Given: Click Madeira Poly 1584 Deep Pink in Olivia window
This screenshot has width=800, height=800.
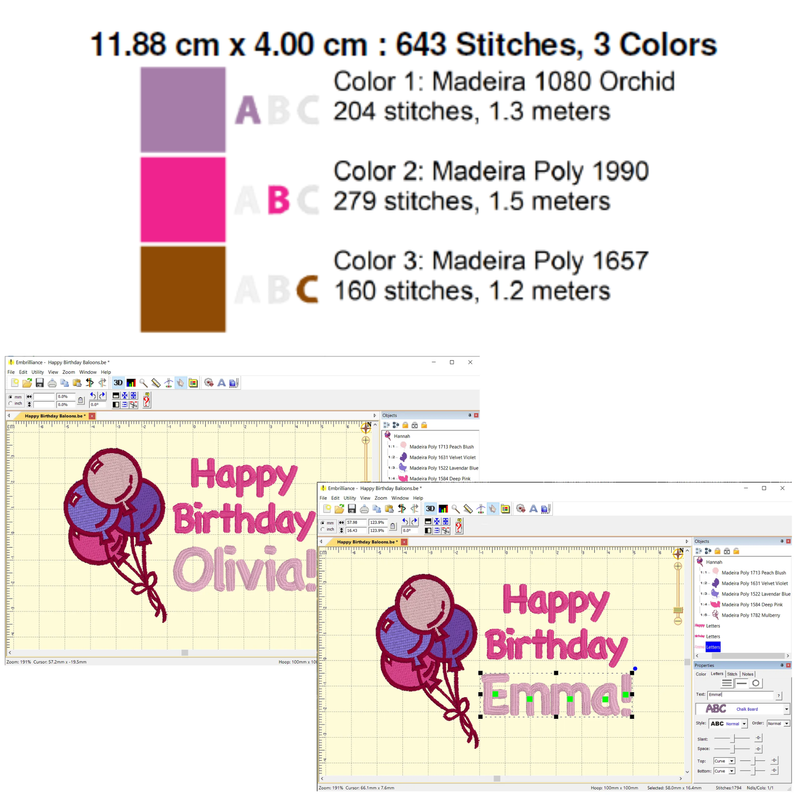Looking at the screenshot, I should (441, 479).
